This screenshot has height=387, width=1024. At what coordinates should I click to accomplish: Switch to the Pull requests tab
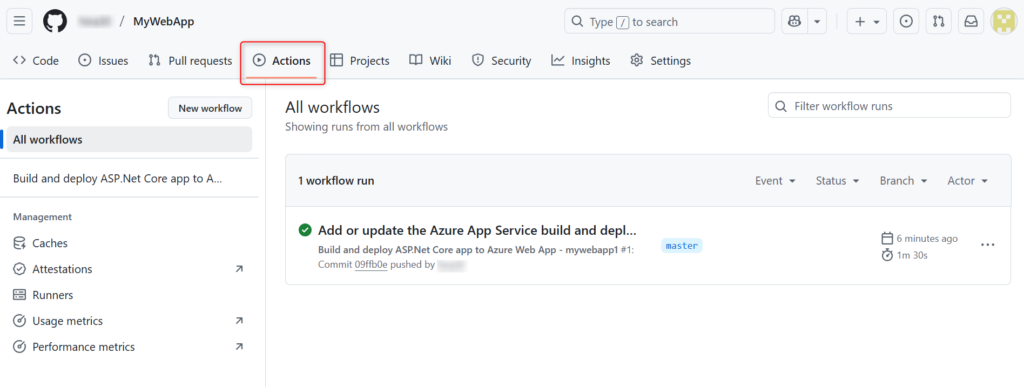point(190,61)
